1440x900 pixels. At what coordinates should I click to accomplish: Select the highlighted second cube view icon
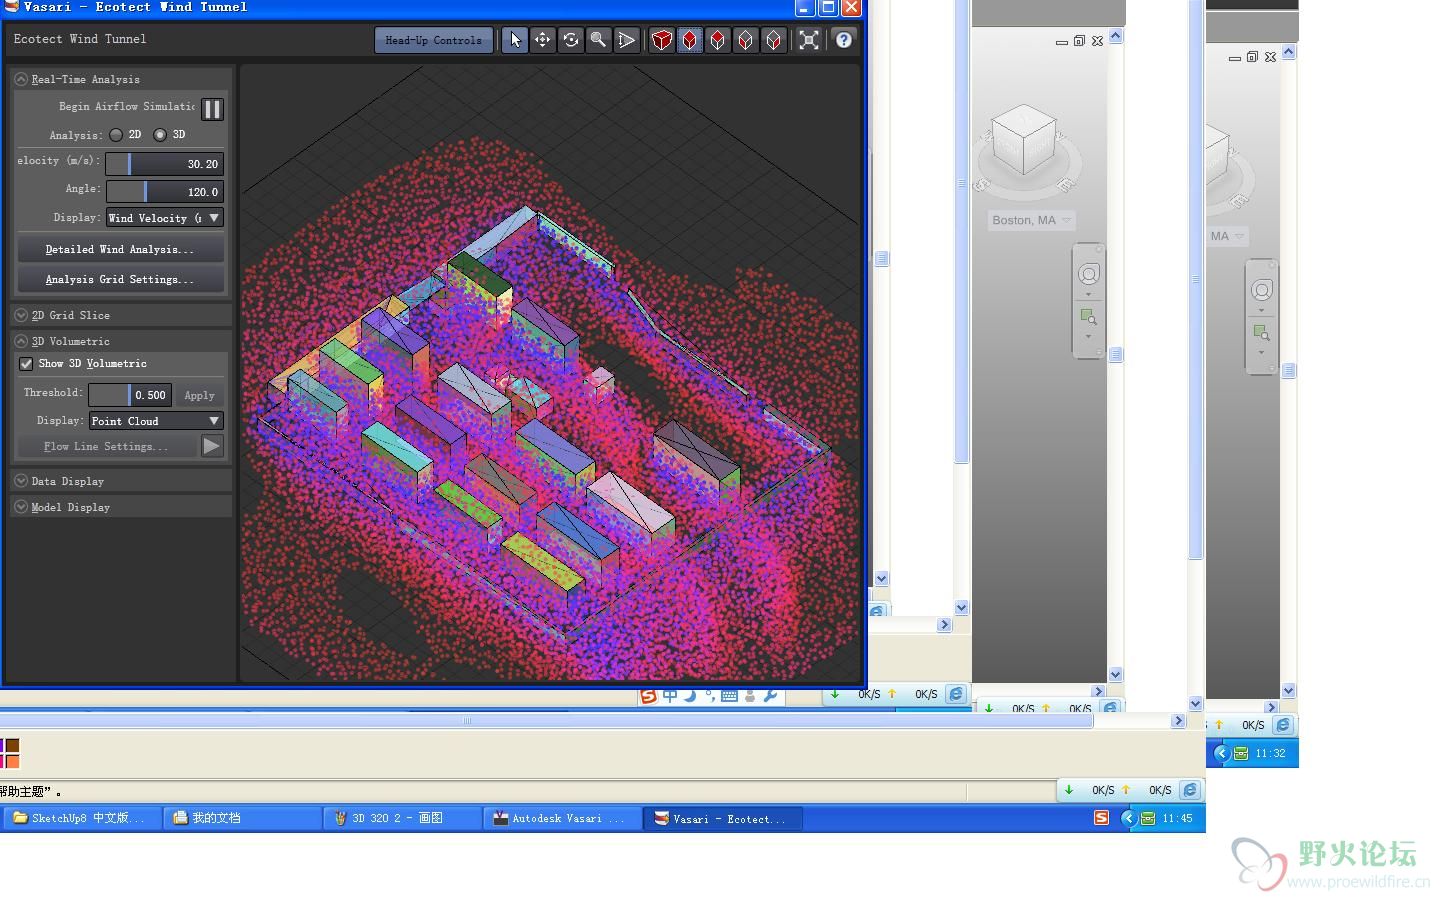690,40
